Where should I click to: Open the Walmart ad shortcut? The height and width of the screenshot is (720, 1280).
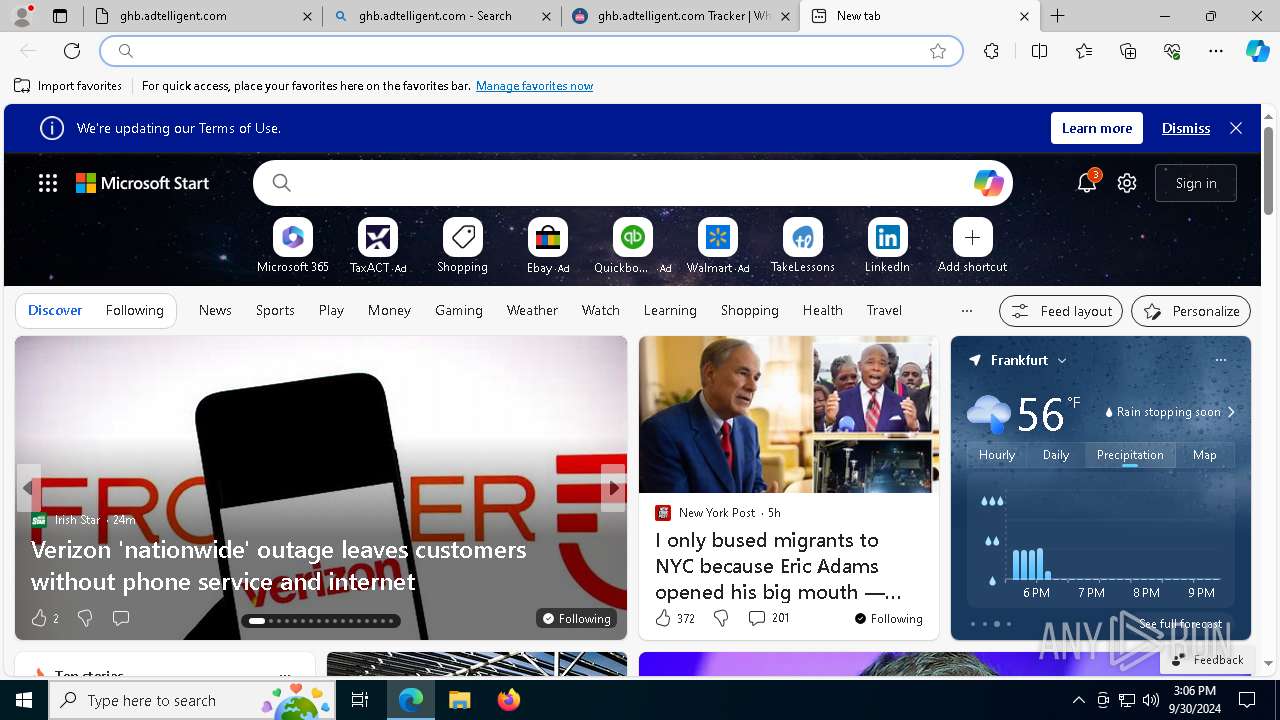[x=718, y=246]
